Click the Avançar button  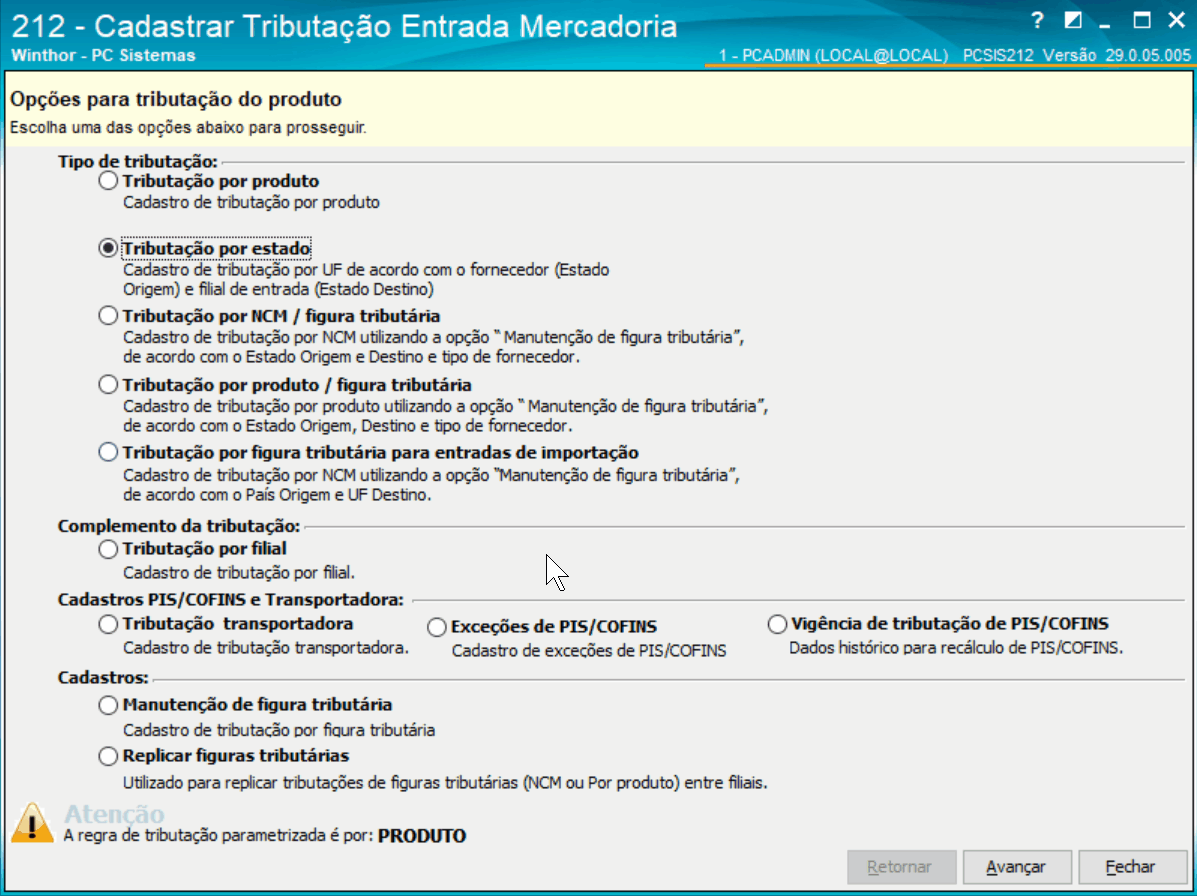pos(1017,867)
